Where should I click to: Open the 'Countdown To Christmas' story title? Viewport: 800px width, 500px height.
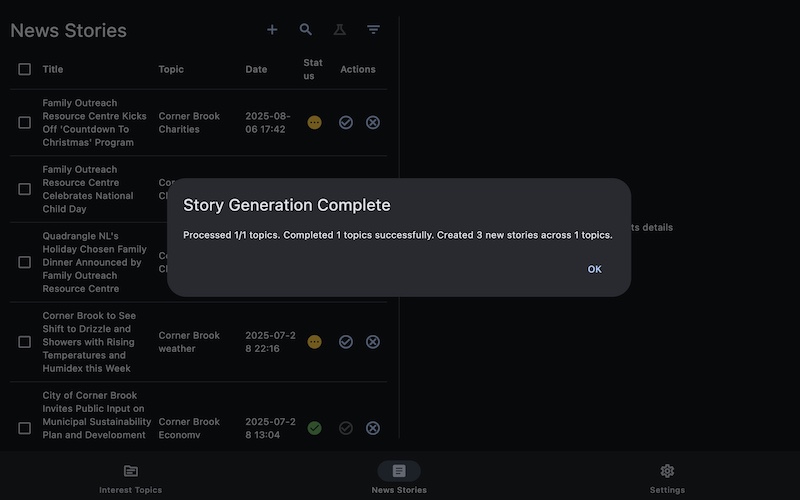tap(94, 122)
